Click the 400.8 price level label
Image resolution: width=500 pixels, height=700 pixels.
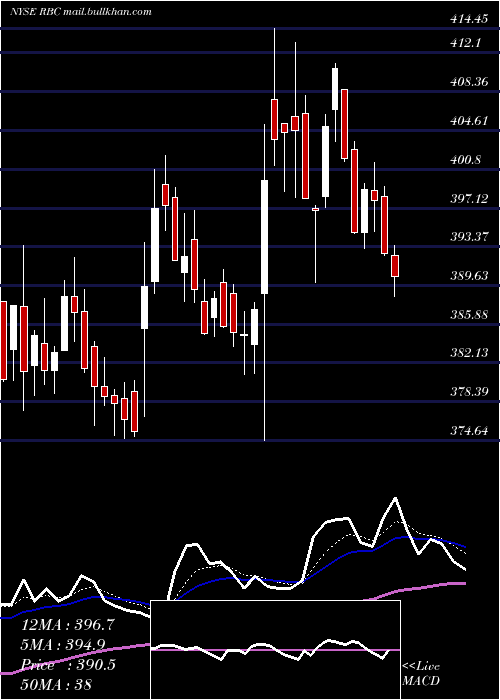(466, 159)
